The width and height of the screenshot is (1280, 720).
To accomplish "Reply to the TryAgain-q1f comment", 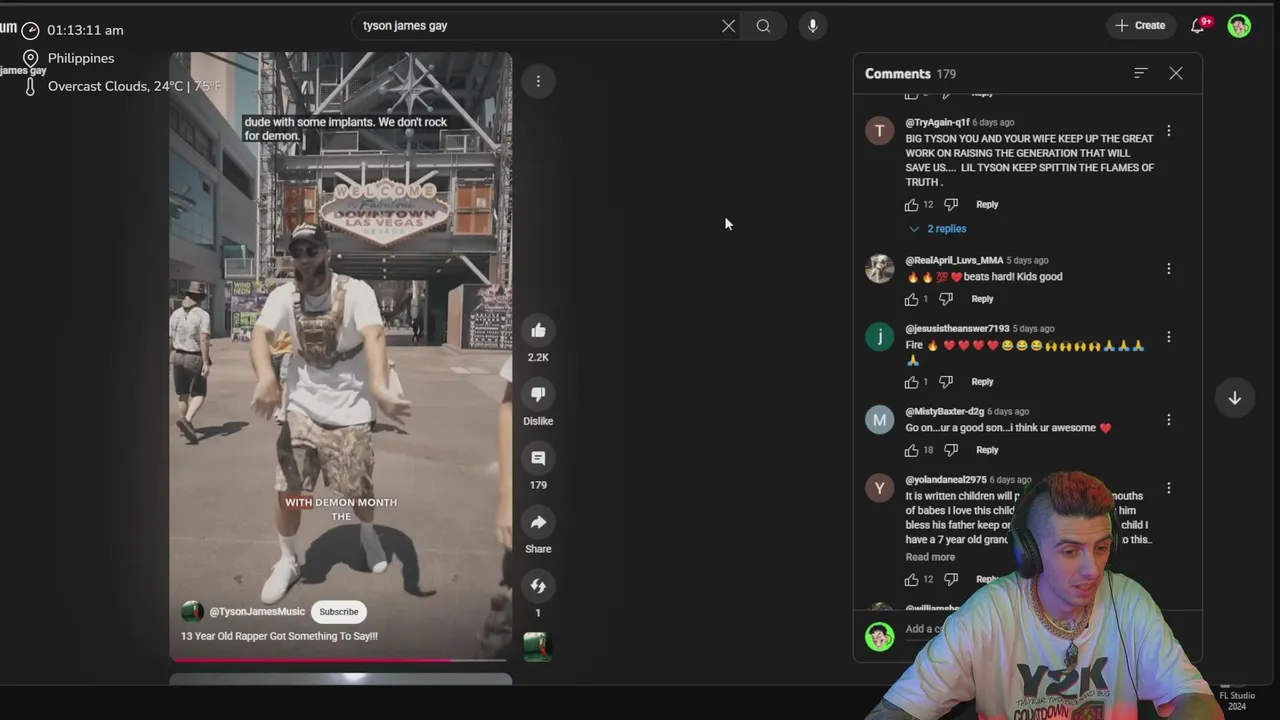I will [x=987, y=205].
